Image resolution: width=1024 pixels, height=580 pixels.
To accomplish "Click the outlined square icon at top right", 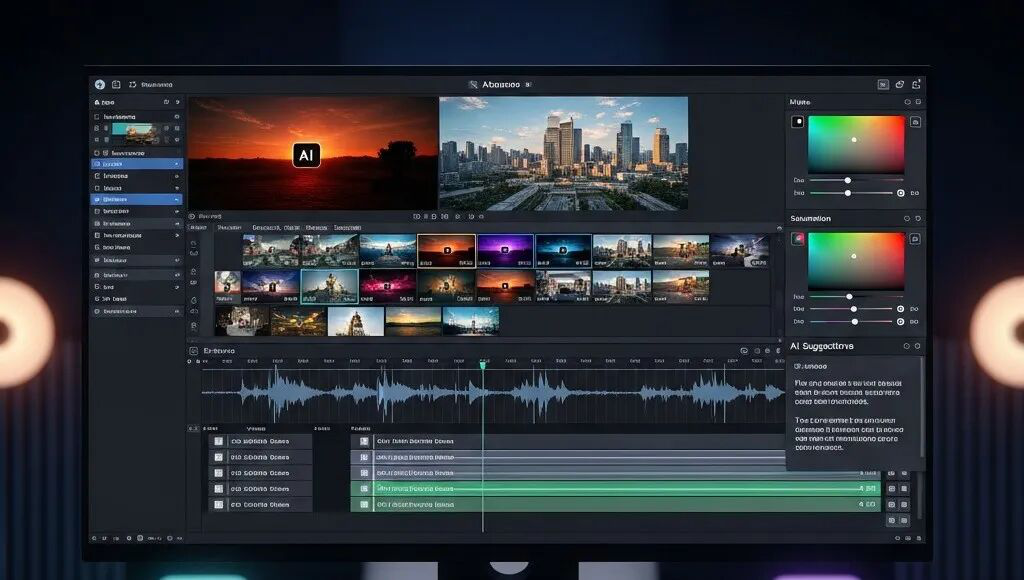I will [883, 84].
